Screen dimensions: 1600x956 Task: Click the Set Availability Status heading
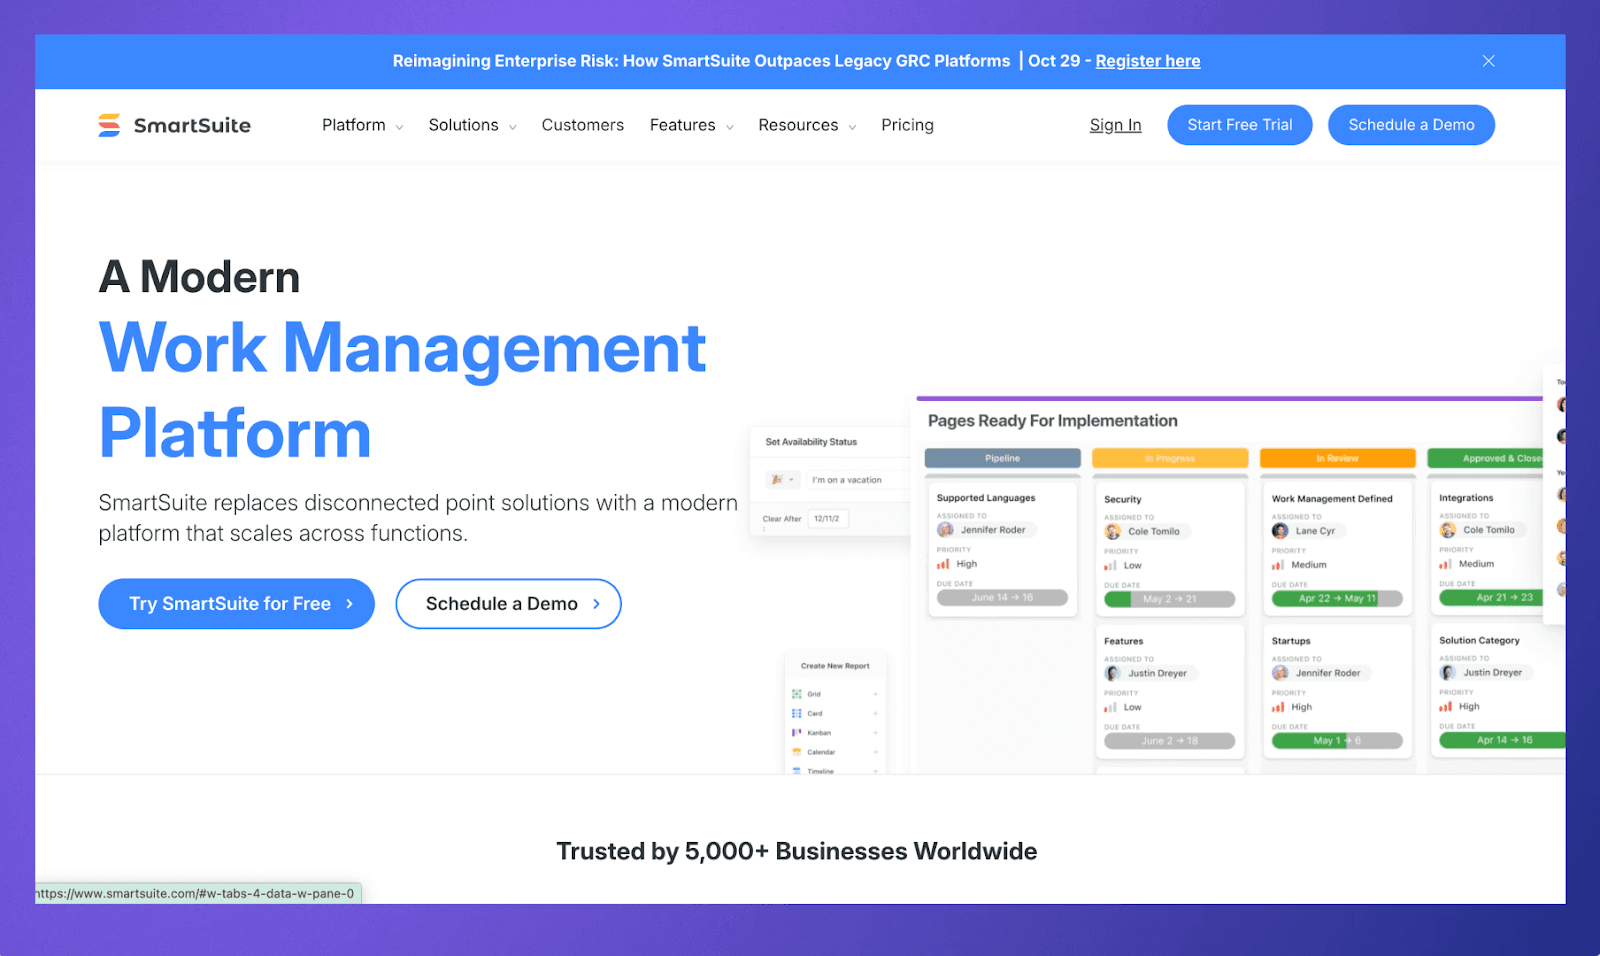(x=811, y=442)
